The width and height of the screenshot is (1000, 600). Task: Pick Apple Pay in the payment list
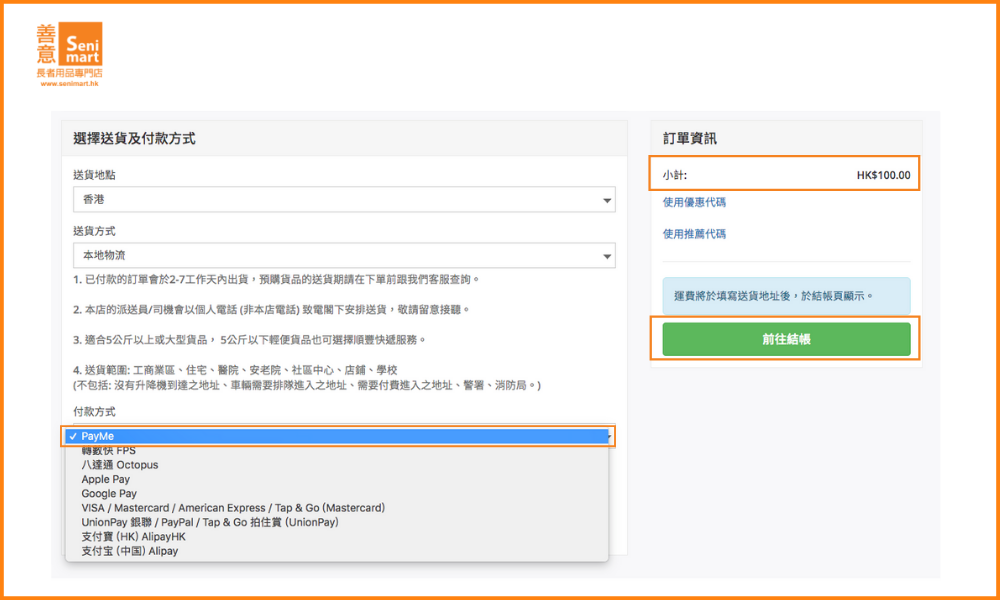click(106, 479)
